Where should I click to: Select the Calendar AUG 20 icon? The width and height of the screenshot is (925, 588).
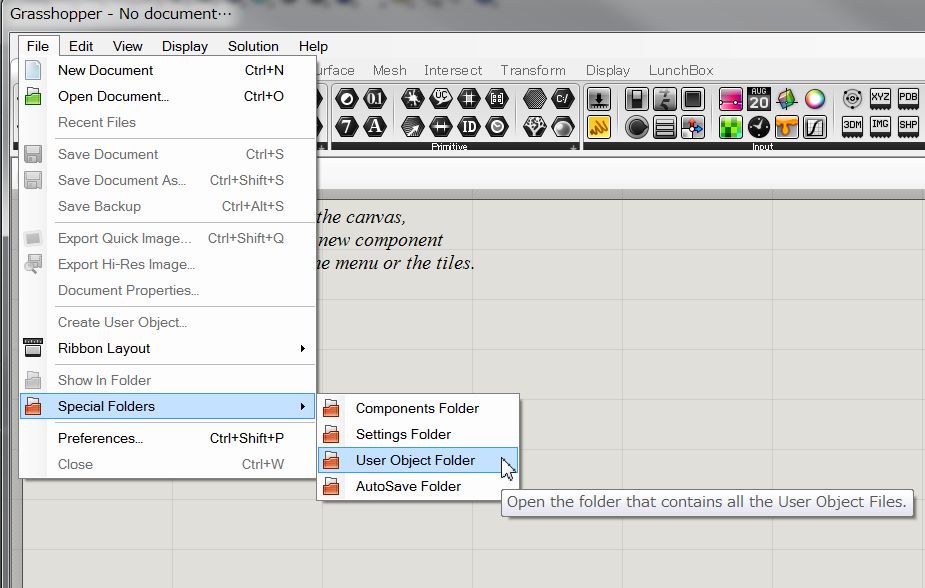(x=759, y=99)
